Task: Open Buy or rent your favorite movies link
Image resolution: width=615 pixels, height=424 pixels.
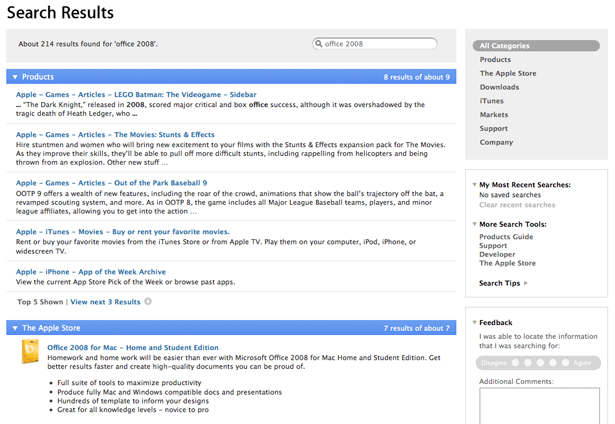Action: coord(123,232)
